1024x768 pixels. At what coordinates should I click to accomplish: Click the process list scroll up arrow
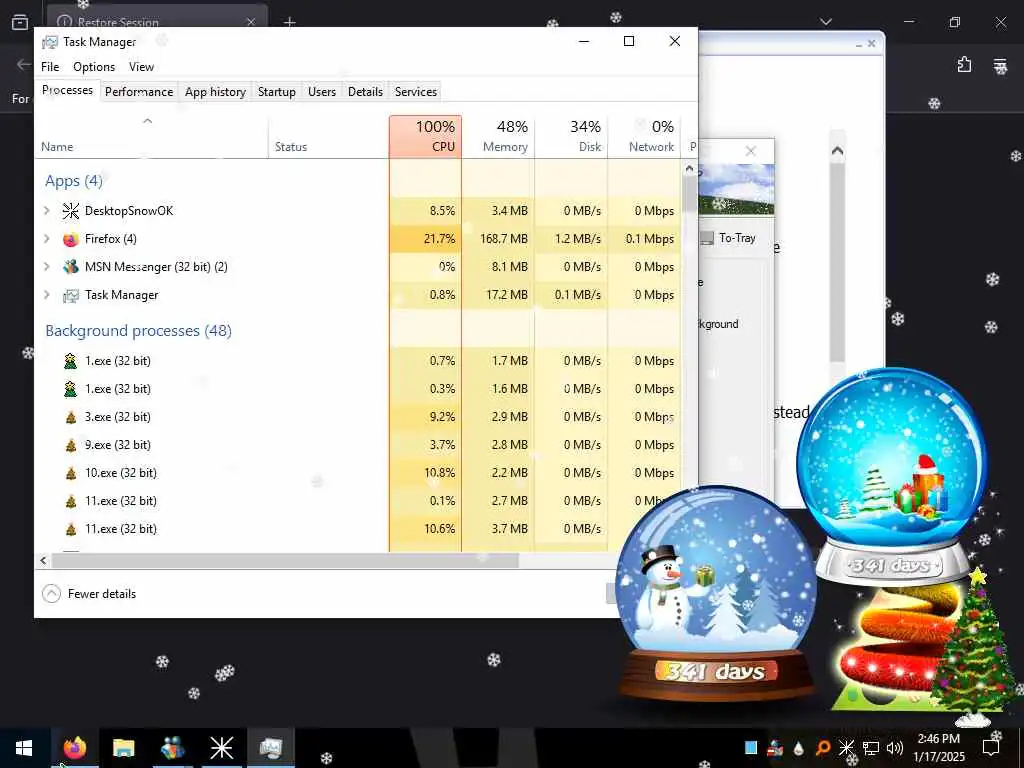[x=689, y=168]
